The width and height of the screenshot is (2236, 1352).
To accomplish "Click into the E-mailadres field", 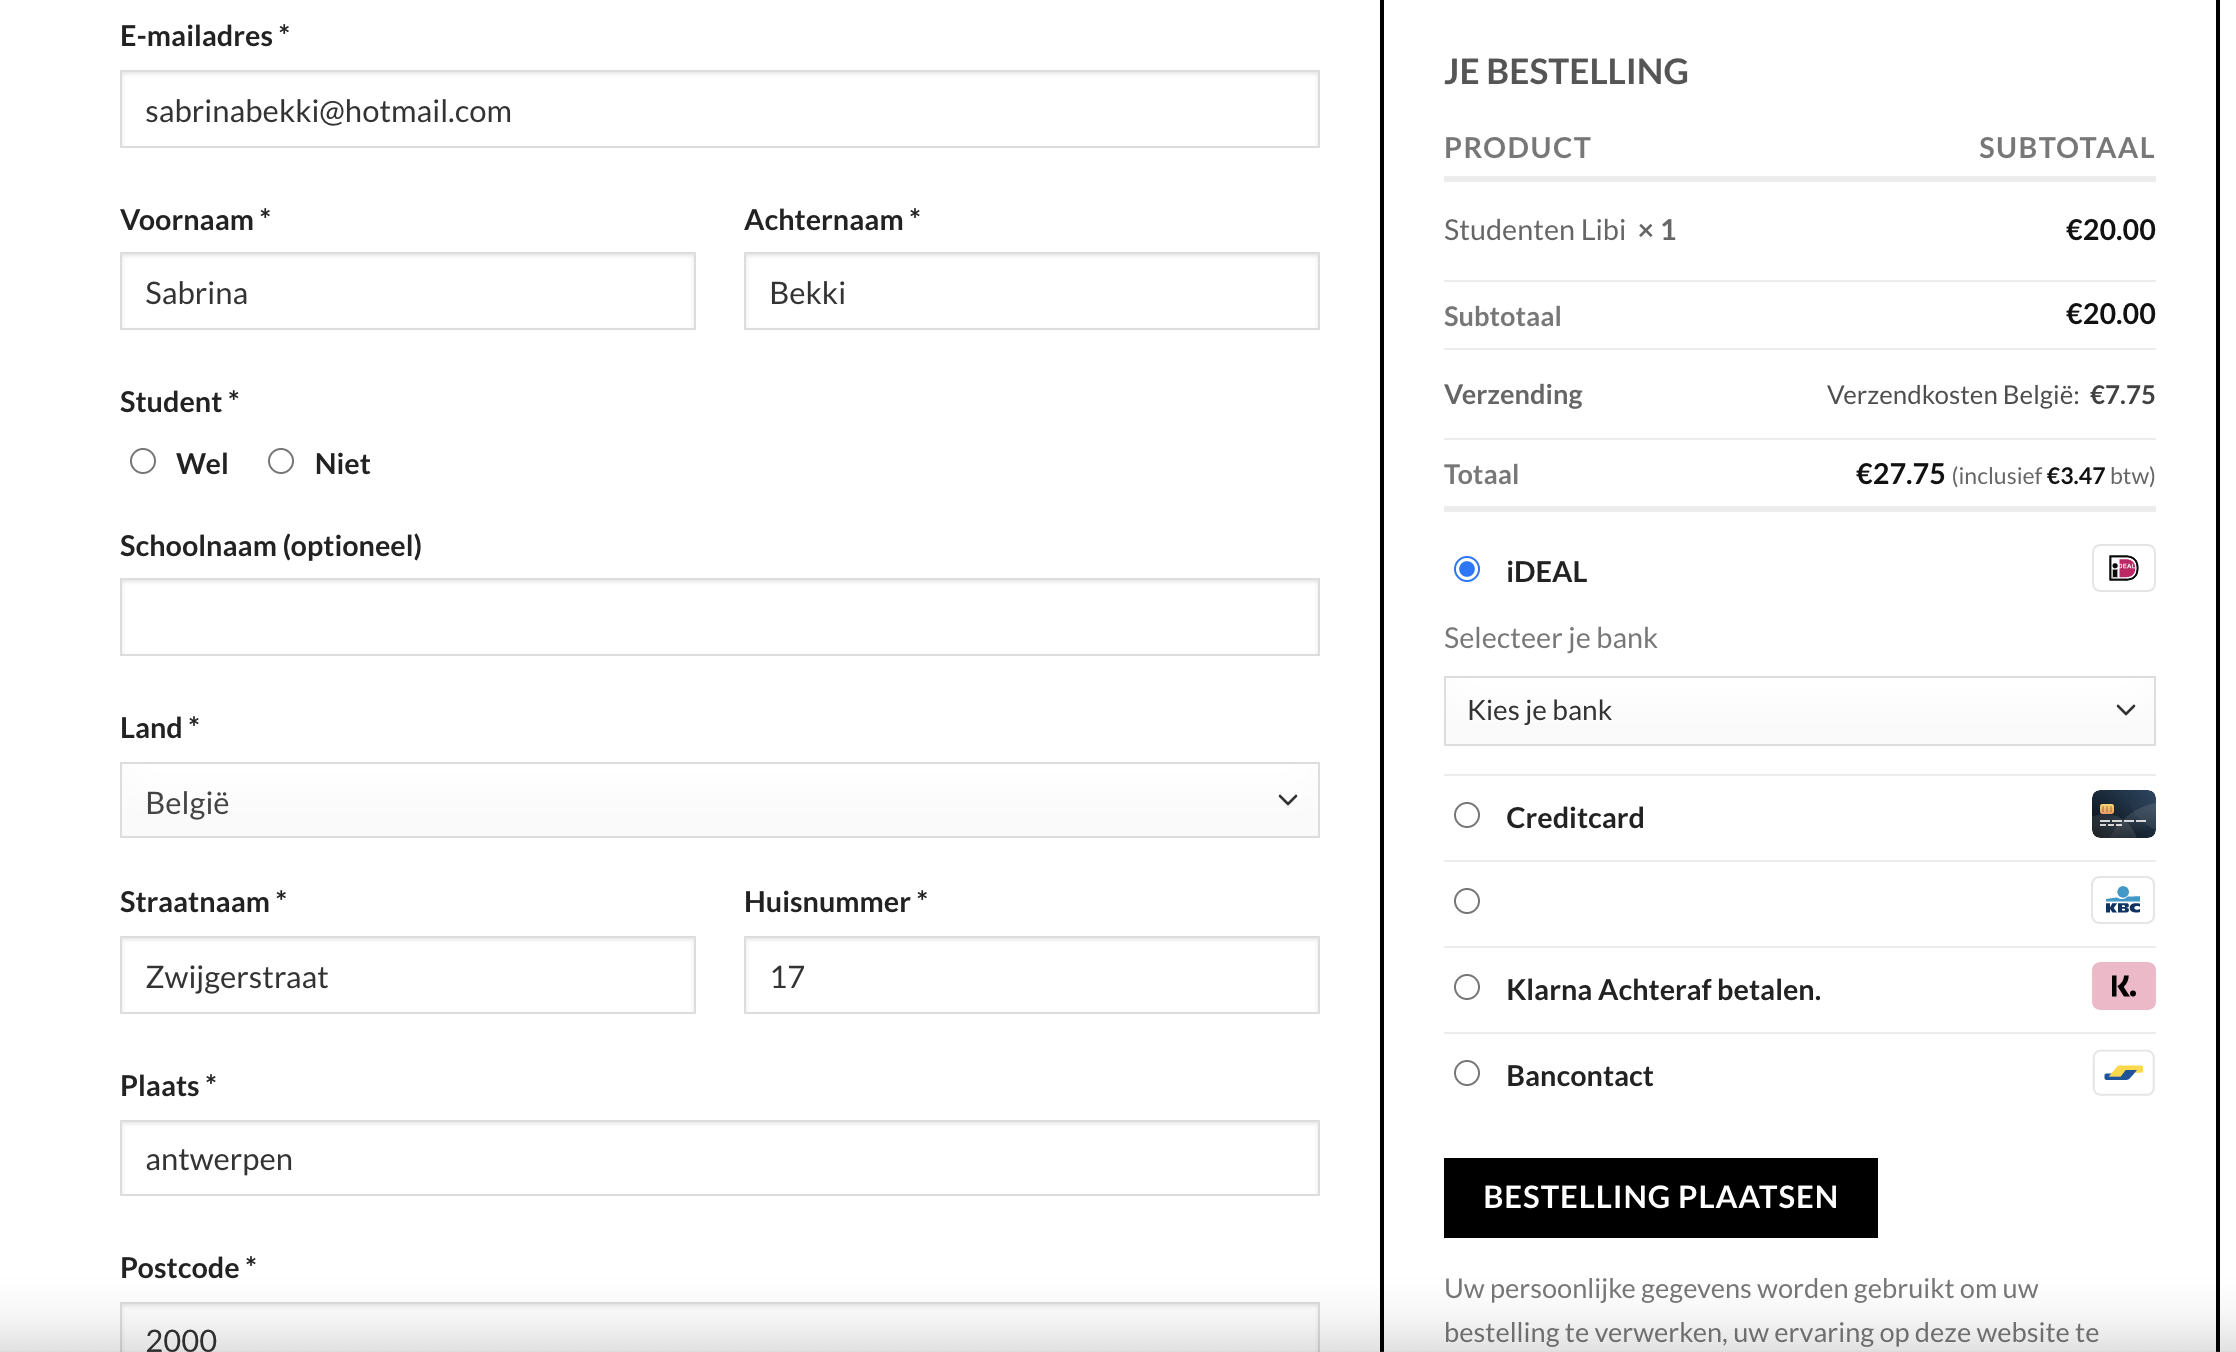I will coord(718,110).
